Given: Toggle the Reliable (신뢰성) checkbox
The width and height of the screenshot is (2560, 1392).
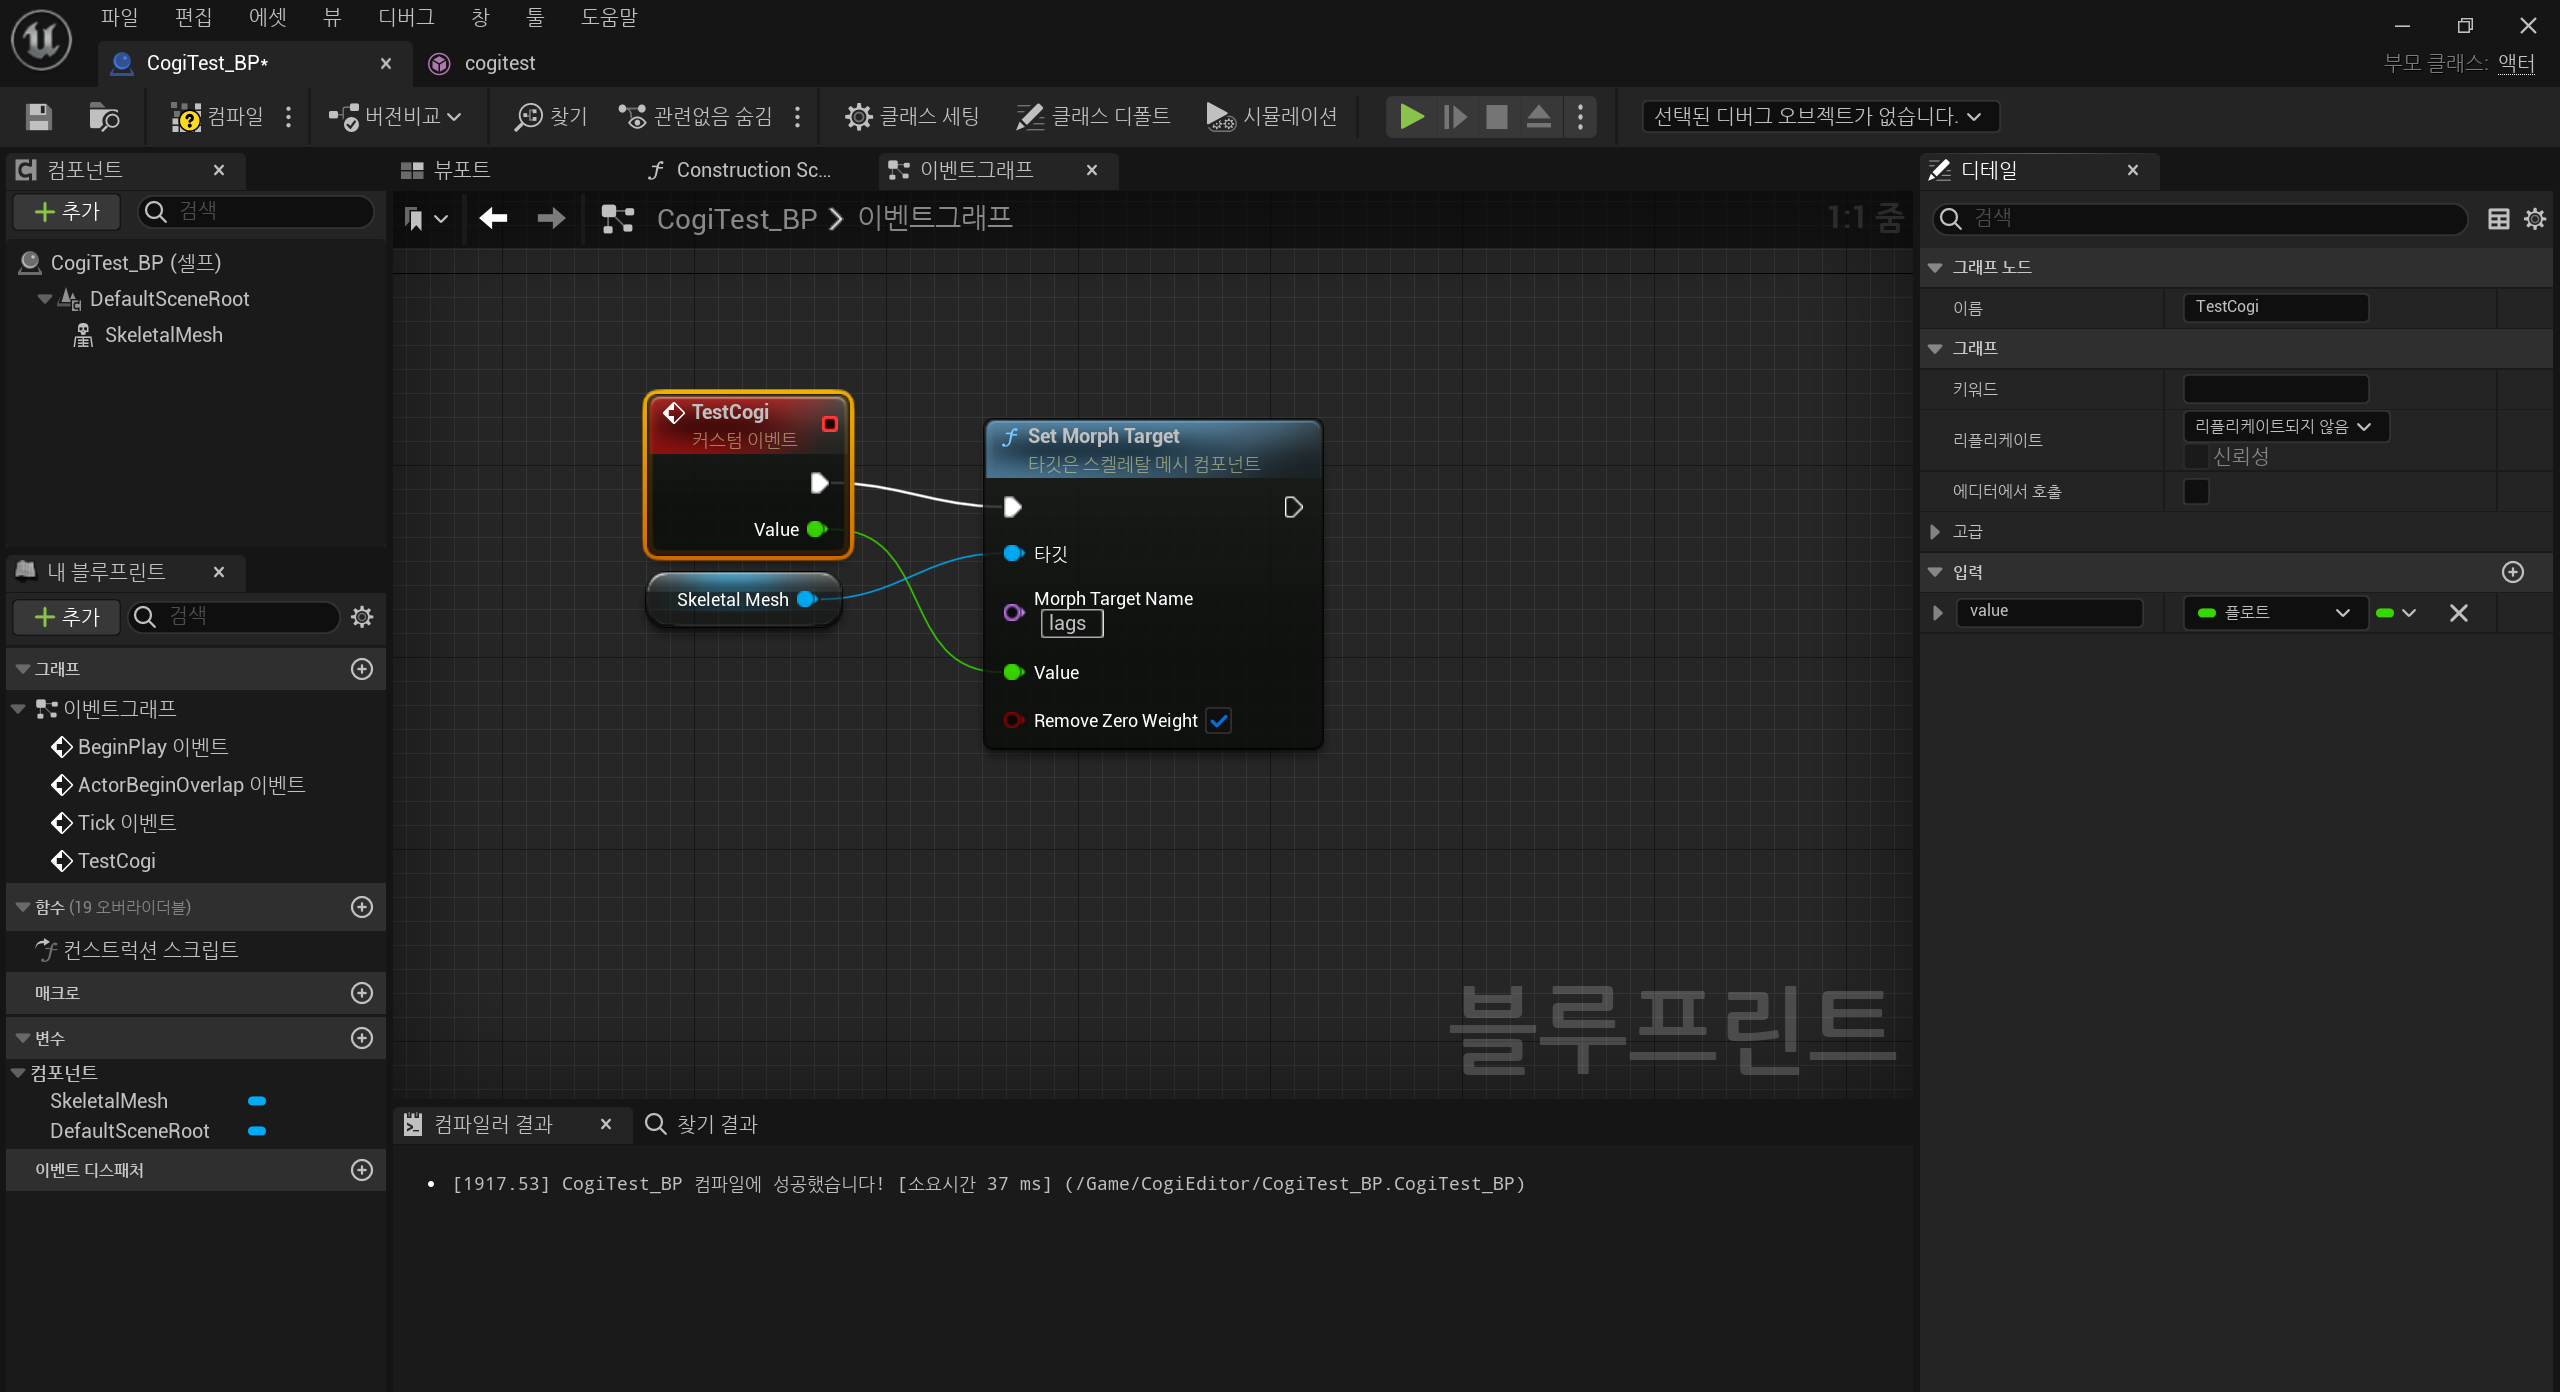Looking at the screenshot, I should [2196, 457].
